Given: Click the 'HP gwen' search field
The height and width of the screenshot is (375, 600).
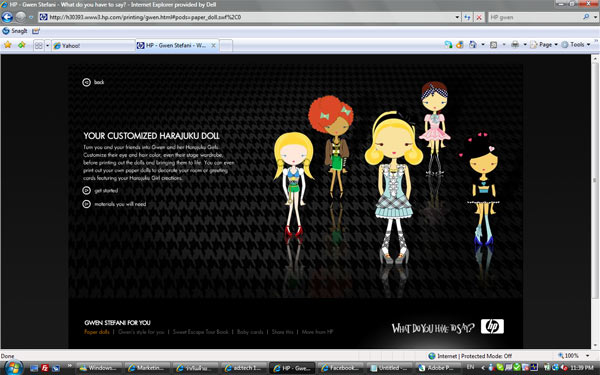Looking at the screenshot, I should [x=535, y=17].
